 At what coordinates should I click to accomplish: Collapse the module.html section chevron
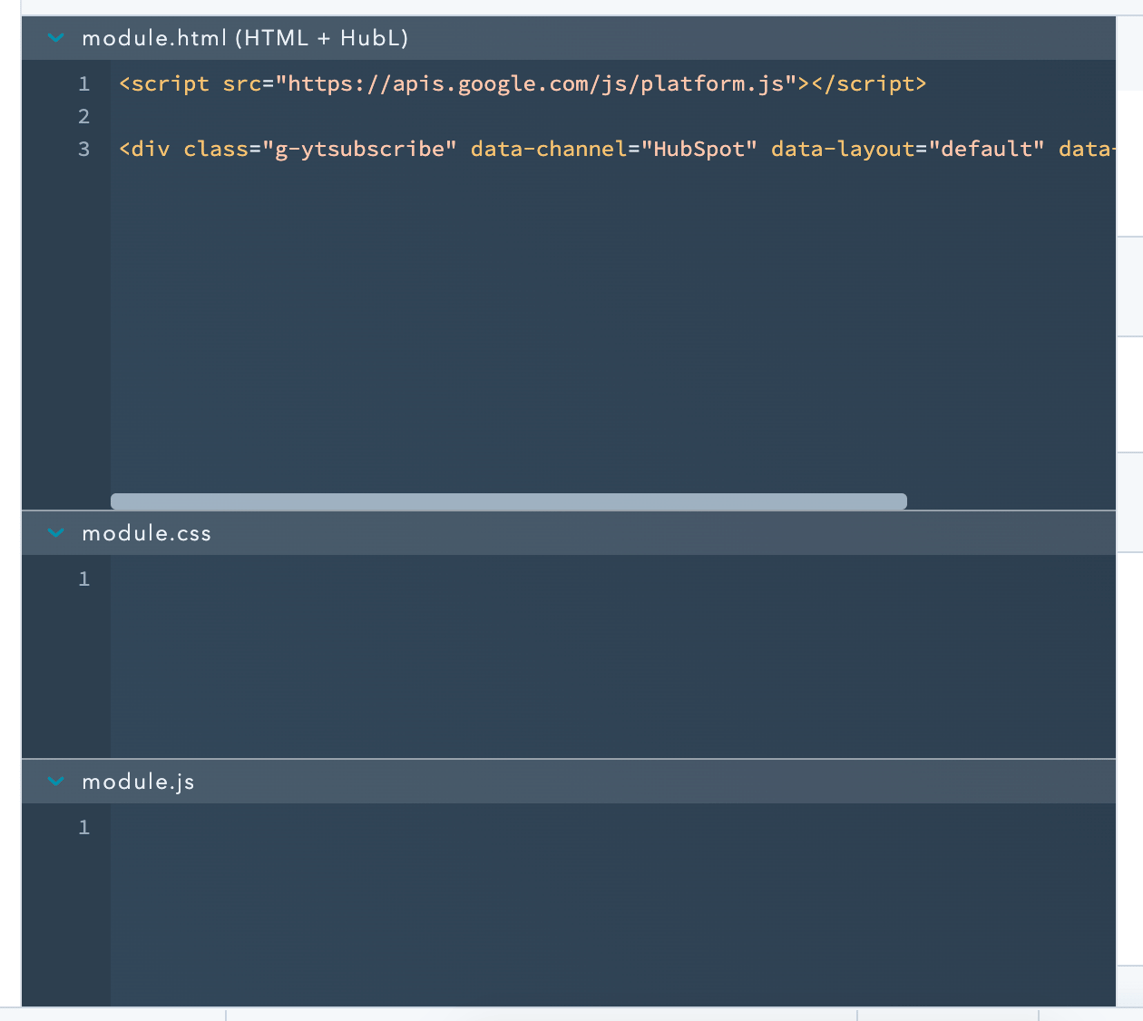tap(56, 38)
